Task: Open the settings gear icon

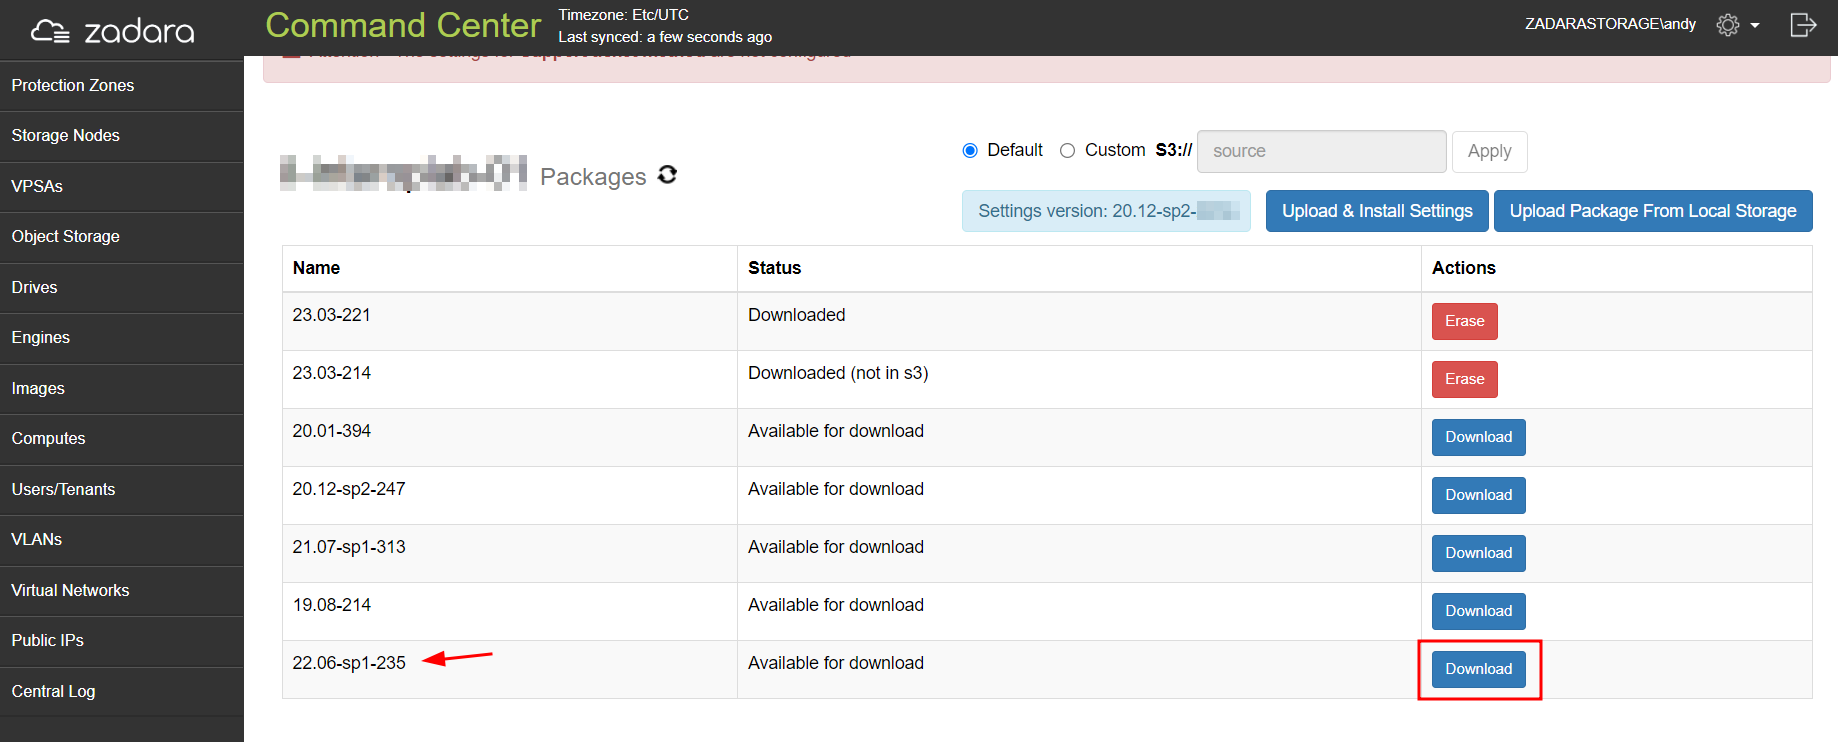Action: pyautogui.click(x=1728, y=25)
